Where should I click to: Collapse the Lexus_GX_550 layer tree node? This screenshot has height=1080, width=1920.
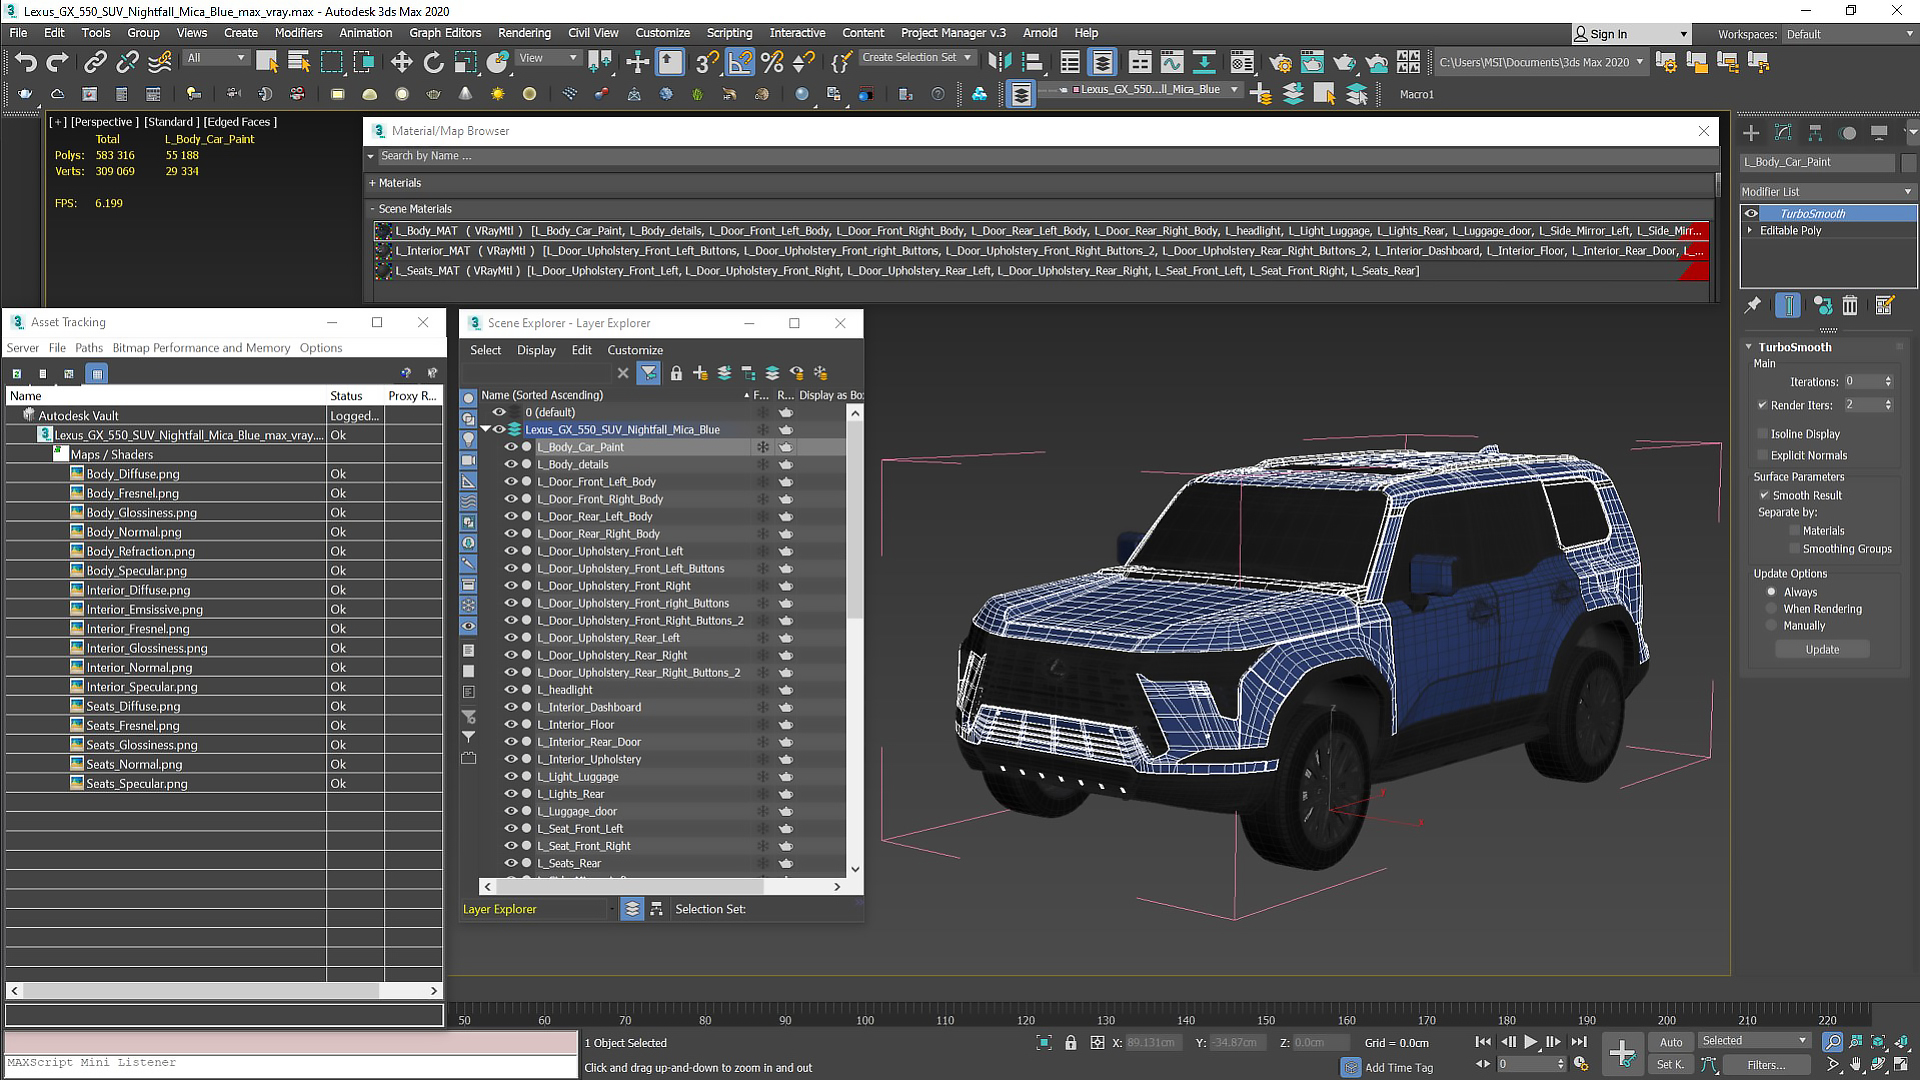coord(486,429)
